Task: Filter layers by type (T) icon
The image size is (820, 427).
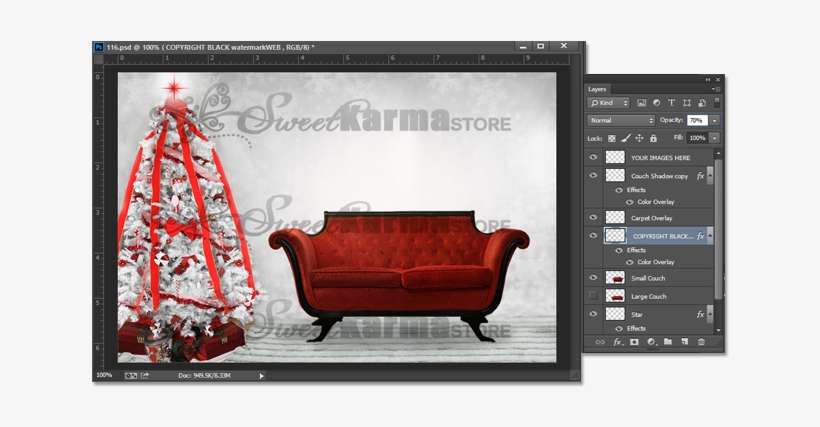Action: click(x=671, y=103)
